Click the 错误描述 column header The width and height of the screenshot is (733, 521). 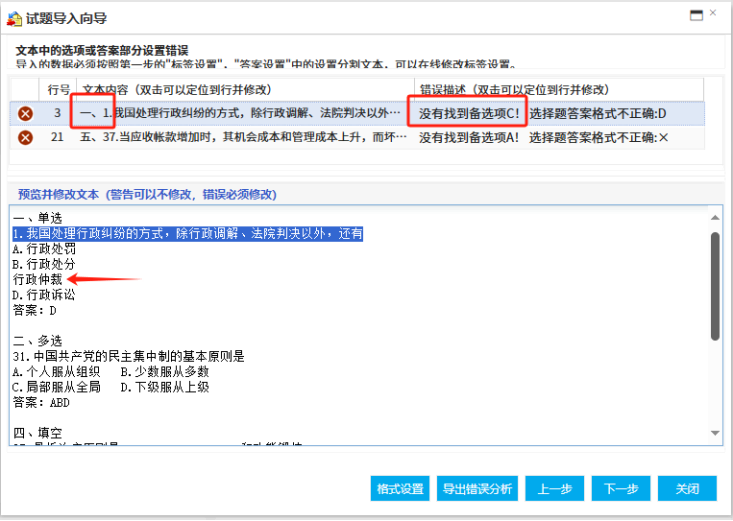pyautogui.click(x=513, y=89)
